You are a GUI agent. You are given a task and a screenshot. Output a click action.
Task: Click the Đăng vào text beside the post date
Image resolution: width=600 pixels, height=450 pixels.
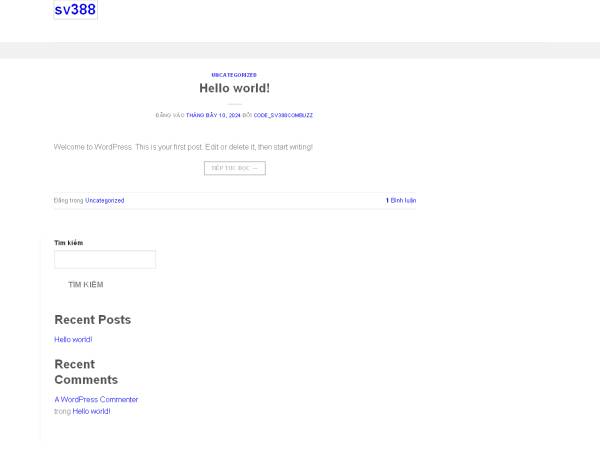170,115
